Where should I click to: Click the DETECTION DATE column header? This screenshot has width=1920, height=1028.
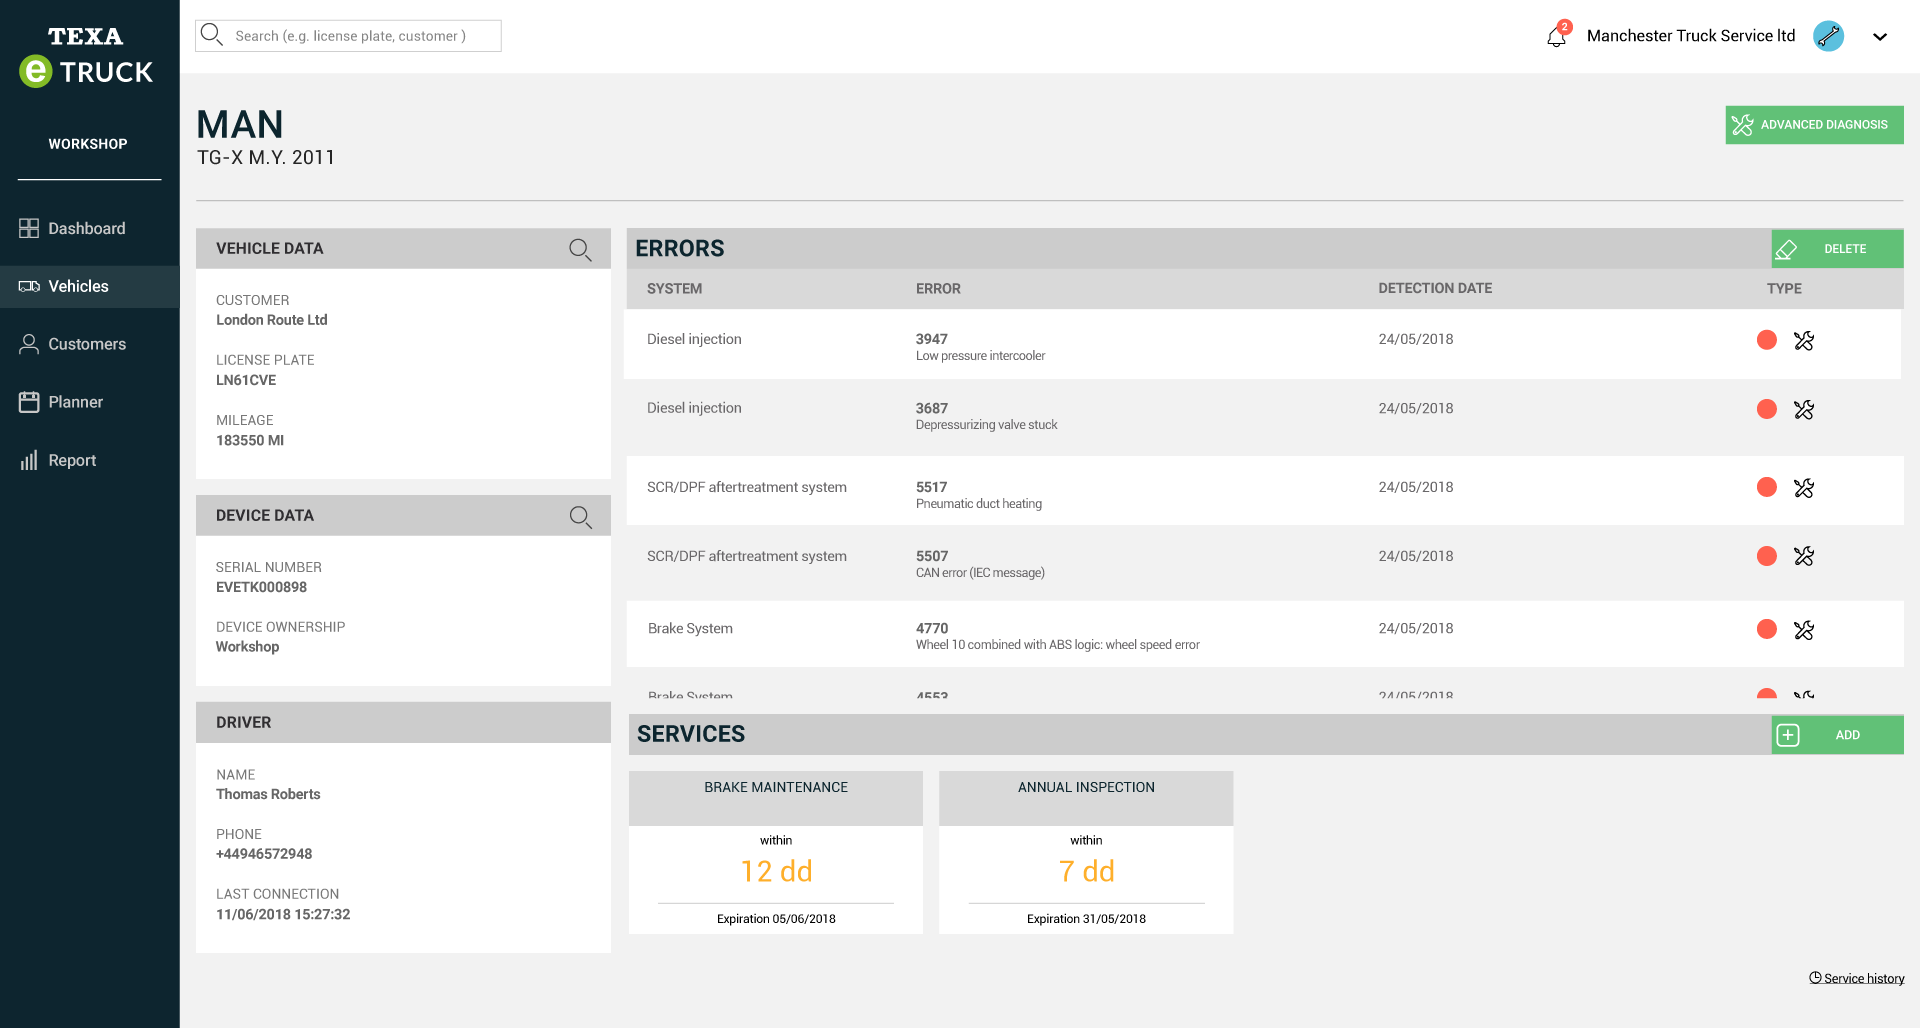tap(1435, 288)
